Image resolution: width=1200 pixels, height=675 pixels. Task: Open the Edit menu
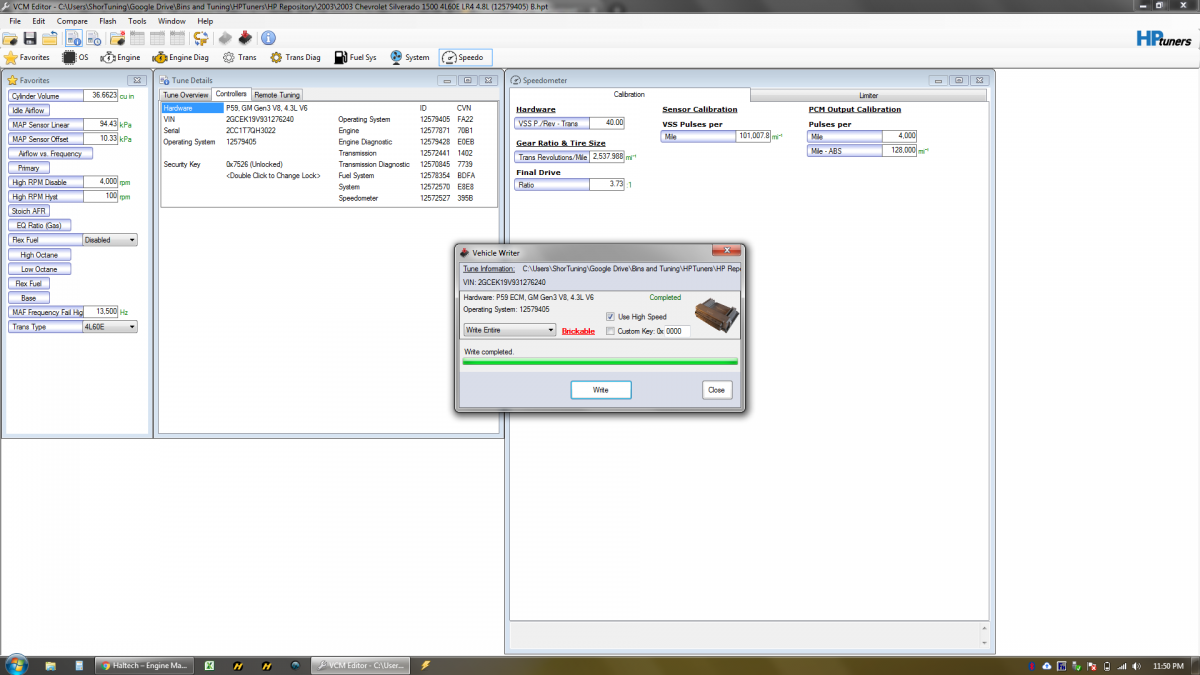[x=39, y=21]
